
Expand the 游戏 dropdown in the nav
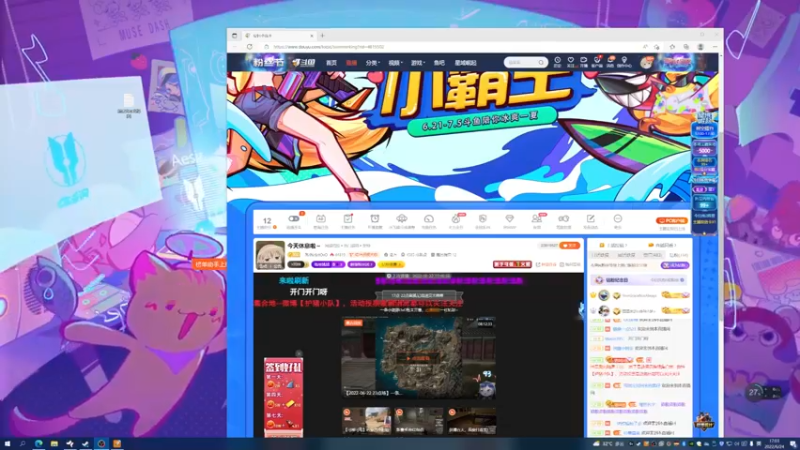pos(417,63)
